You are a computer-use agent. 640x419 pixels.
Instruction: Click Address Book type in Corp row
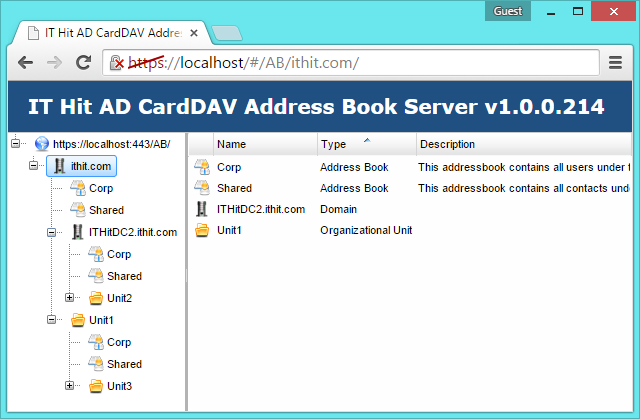pyautogui.click(x=354, y=167)
